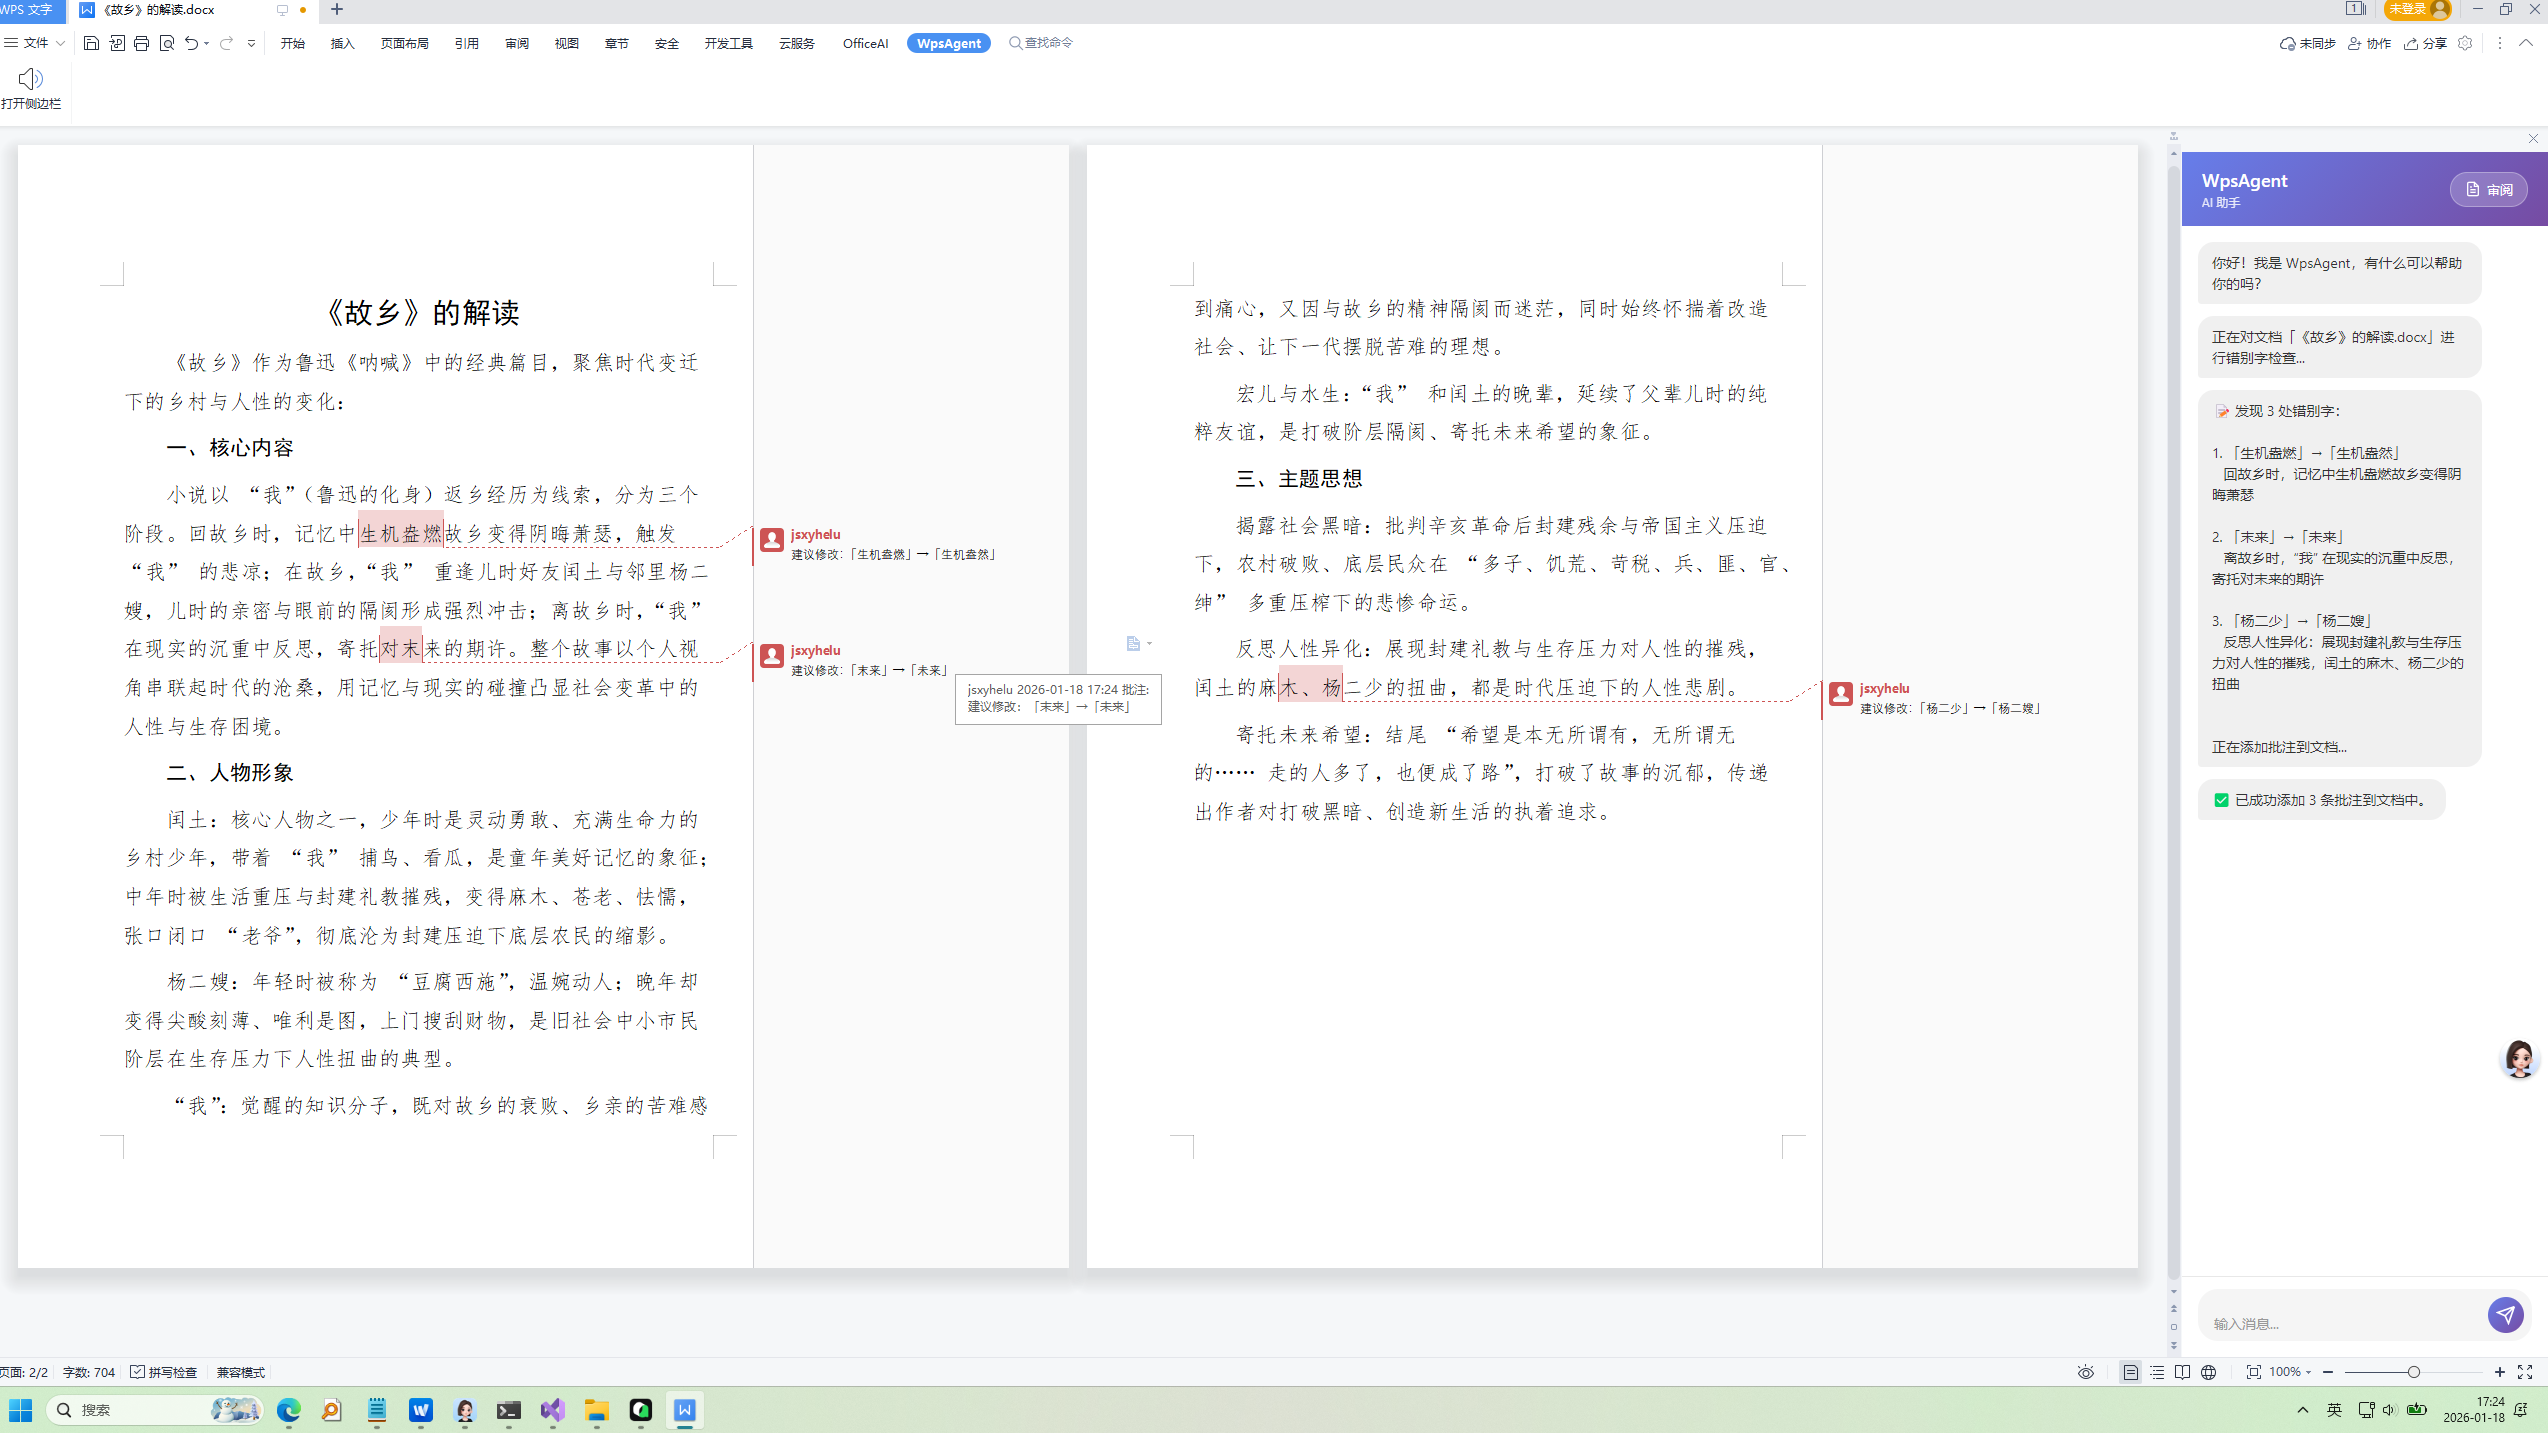Toggle reading layout view in status bar
The image size is (2548, 1433).
(2183, 1372)
